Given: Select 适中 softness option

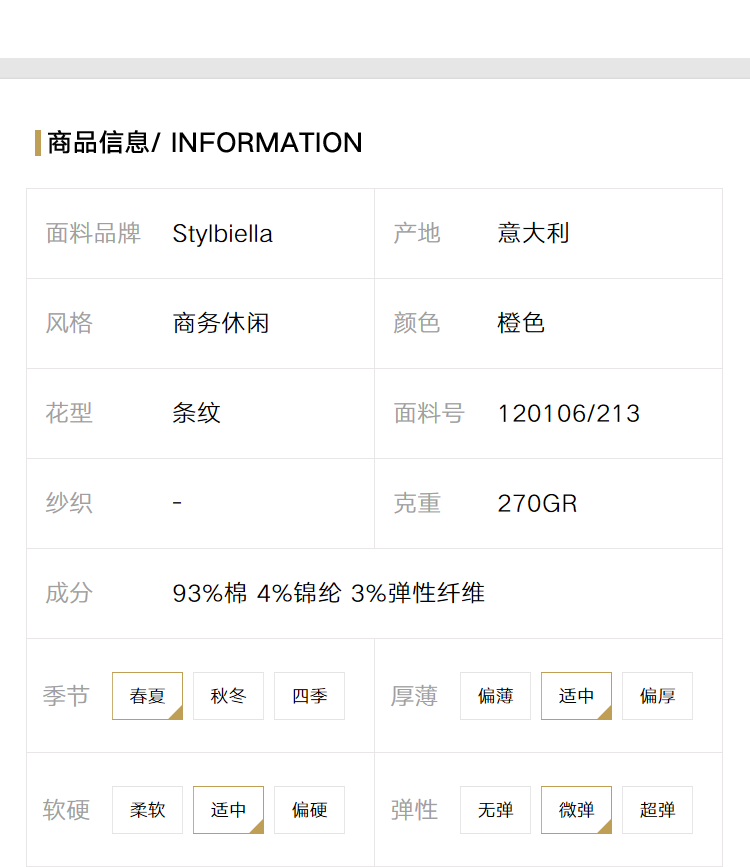Looking at the screenshot, I should coord(228,809).
